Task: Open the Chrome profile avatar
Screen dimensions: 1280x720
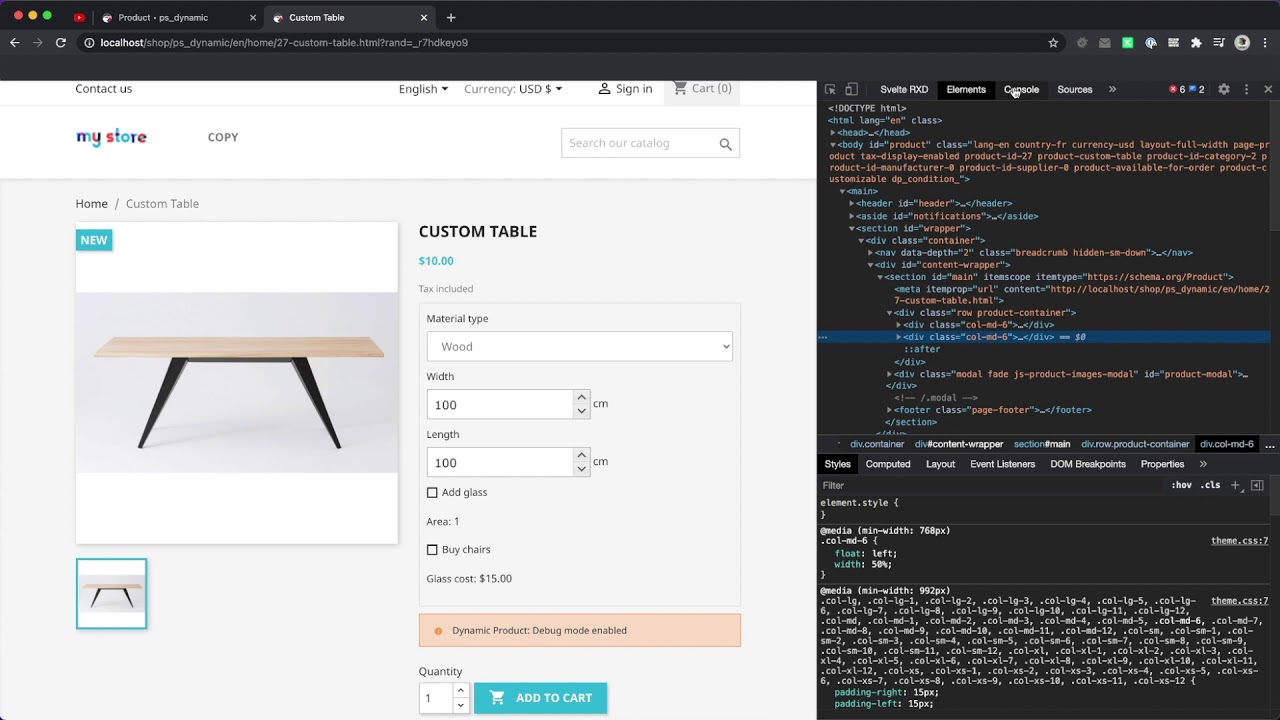Action: tap(1242, 43)
